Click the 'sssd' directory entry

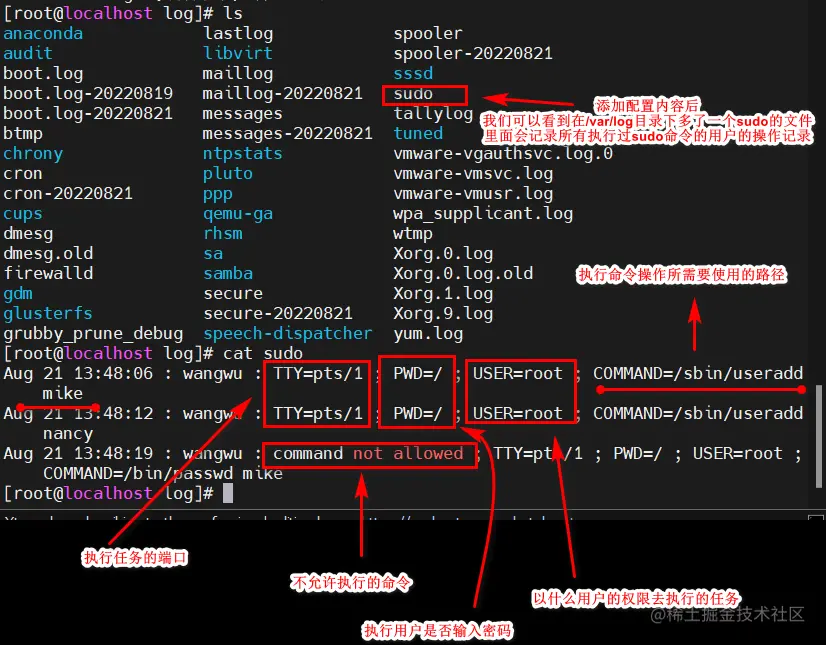coord(414,73)
